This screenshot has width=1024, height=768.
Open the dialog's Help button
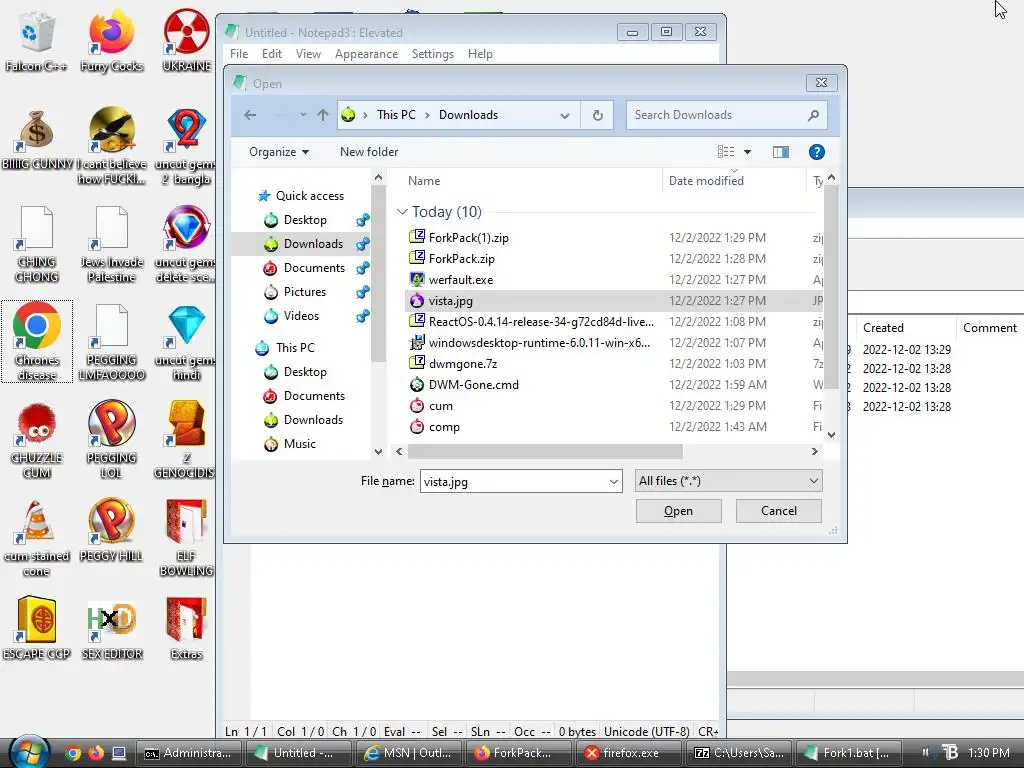pyautogui.click(x=816, y=152)
